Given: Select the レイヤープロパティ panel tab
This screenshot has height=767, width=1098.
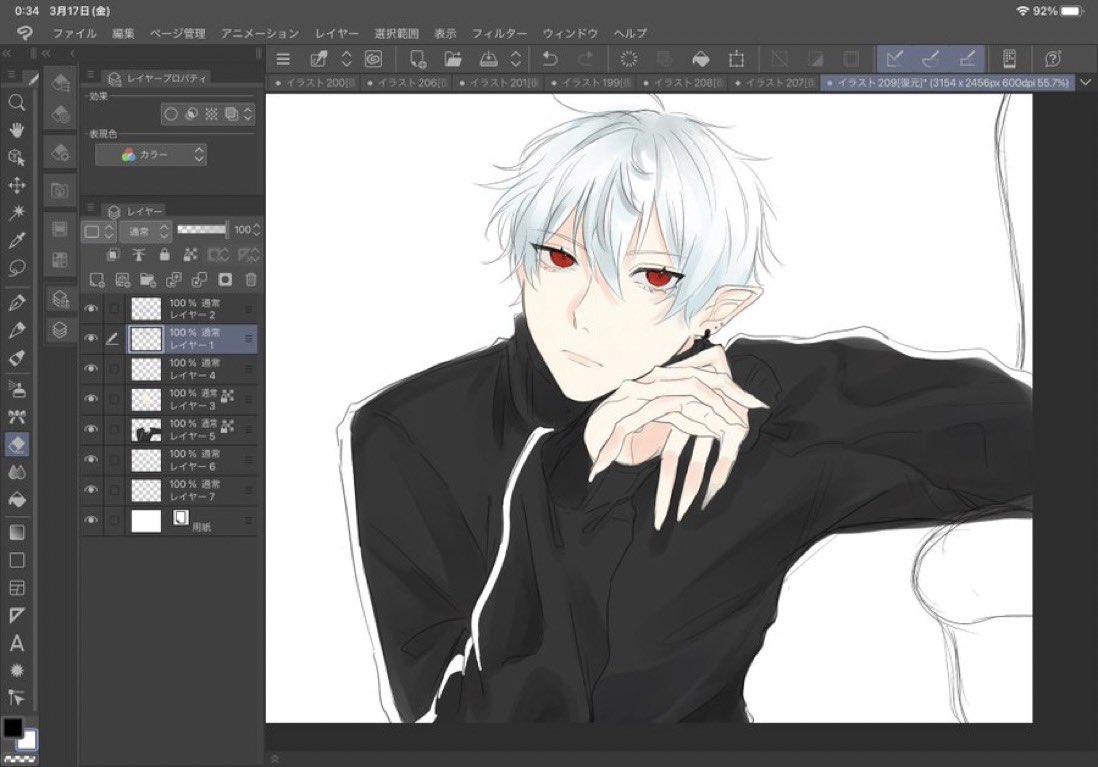Looking at the screenshot, I should click(158, 78).
